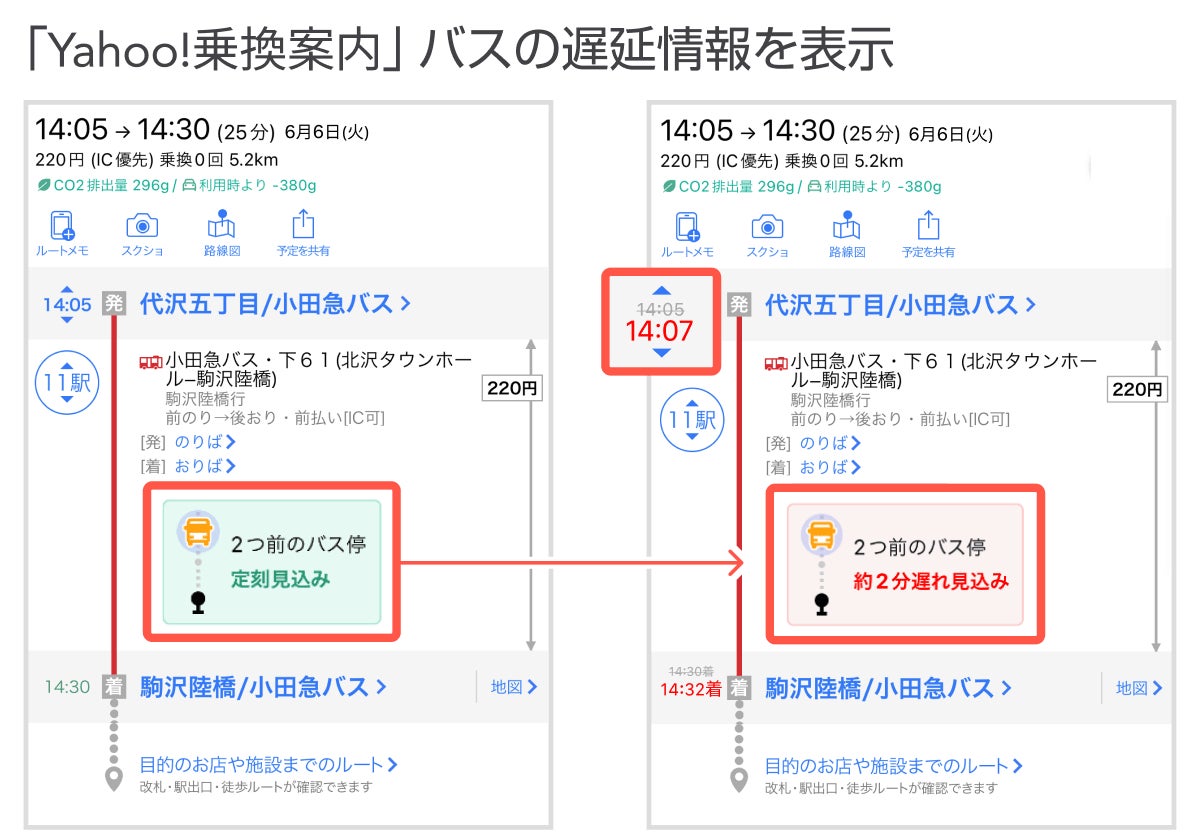Tap スクショ camera icon in left screen
The width and height of the screenshot is (1200, 835).
[x=141, y=226]
